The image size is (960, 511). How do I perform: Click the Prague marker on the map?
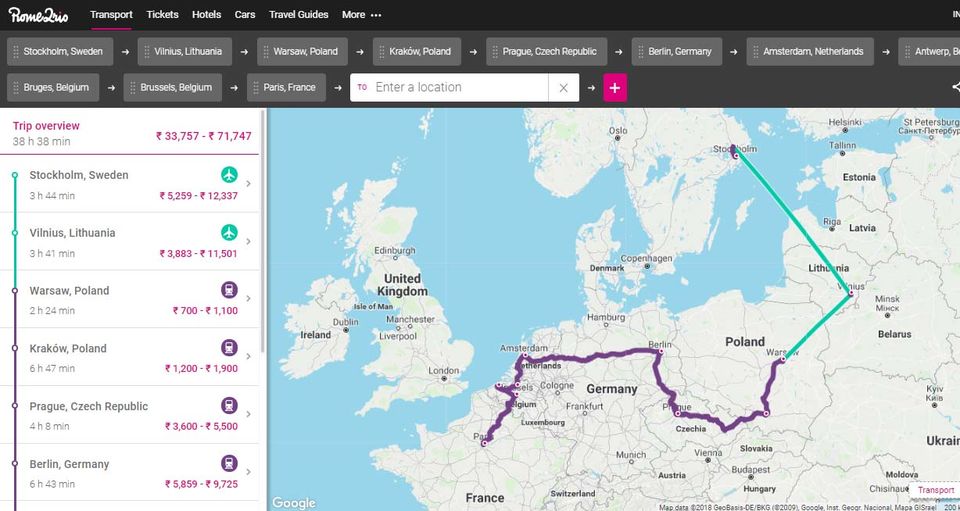point(678,414)
